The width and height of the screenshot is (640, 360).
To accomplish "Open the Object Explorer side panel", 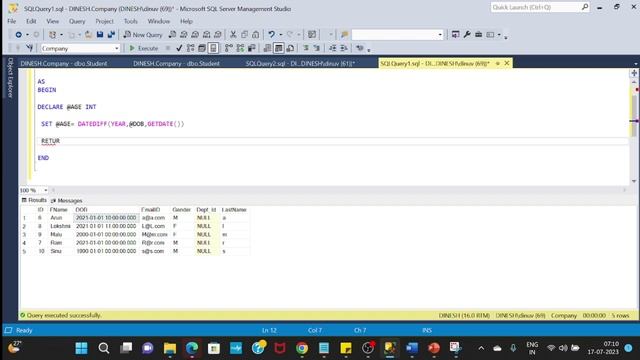I will click(x=10, y=78).
